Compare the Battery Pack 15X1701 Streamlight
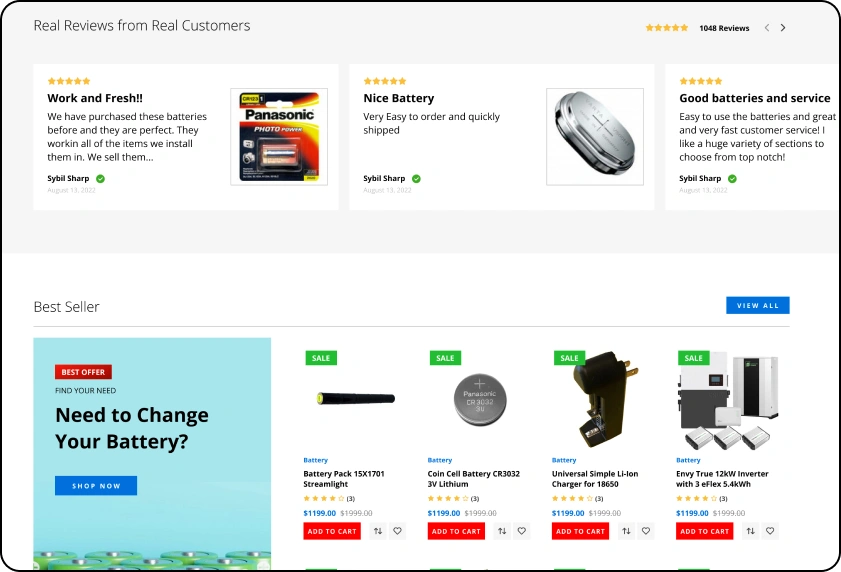Image resolution: width=841 pixels, height=572 pixels. [378, 531]
